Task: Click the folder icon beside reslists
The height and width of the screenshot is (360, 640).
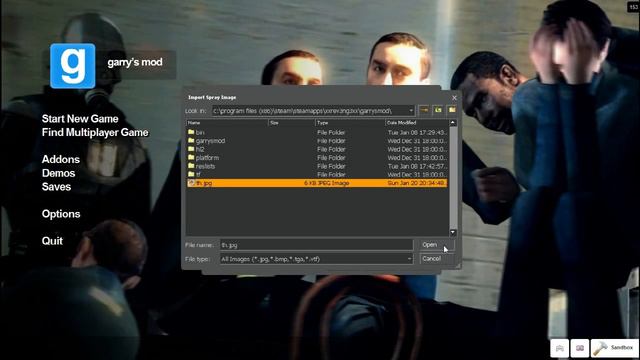Action: (x=191, y=166)
